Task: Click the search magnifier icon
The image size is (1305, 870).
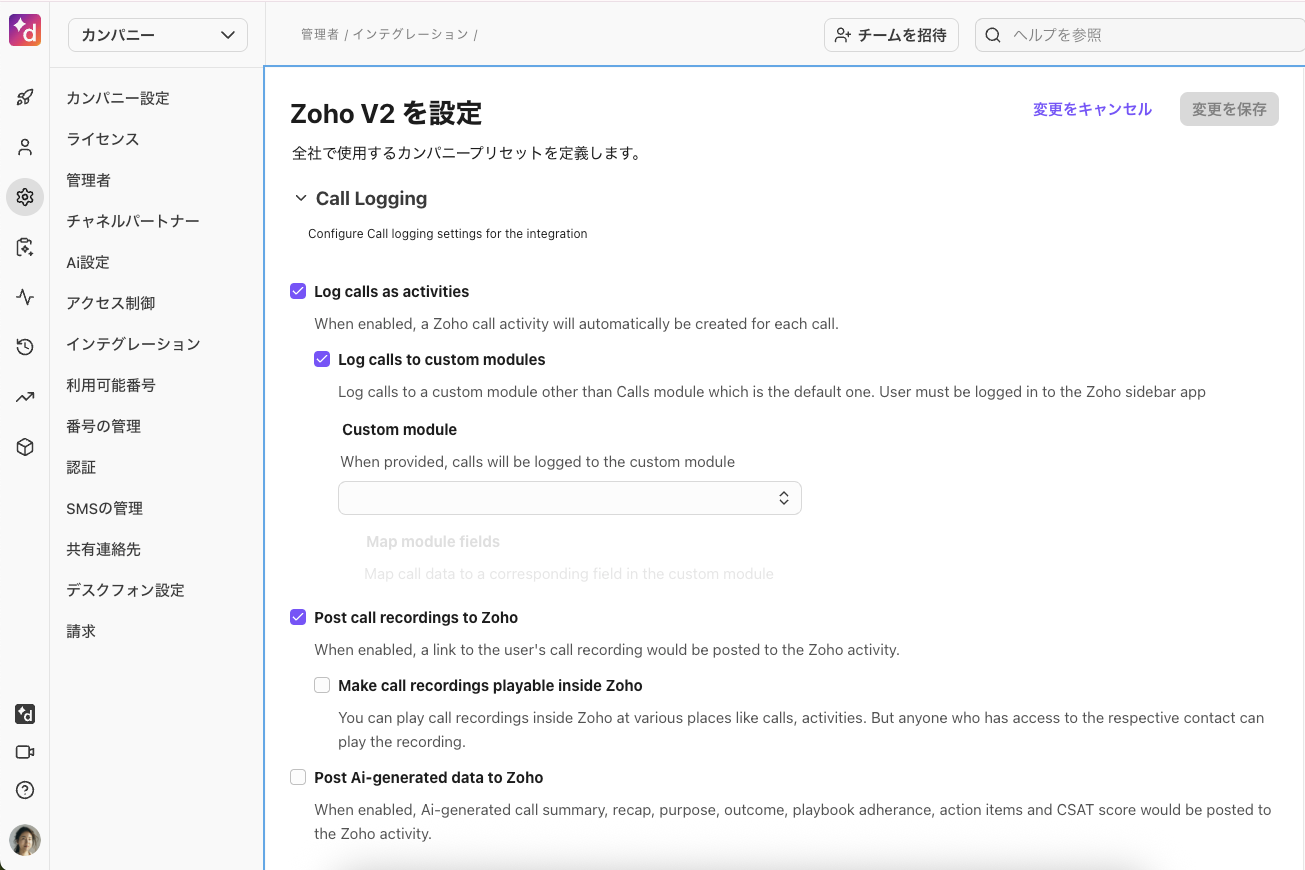Action: pos(993,35)
